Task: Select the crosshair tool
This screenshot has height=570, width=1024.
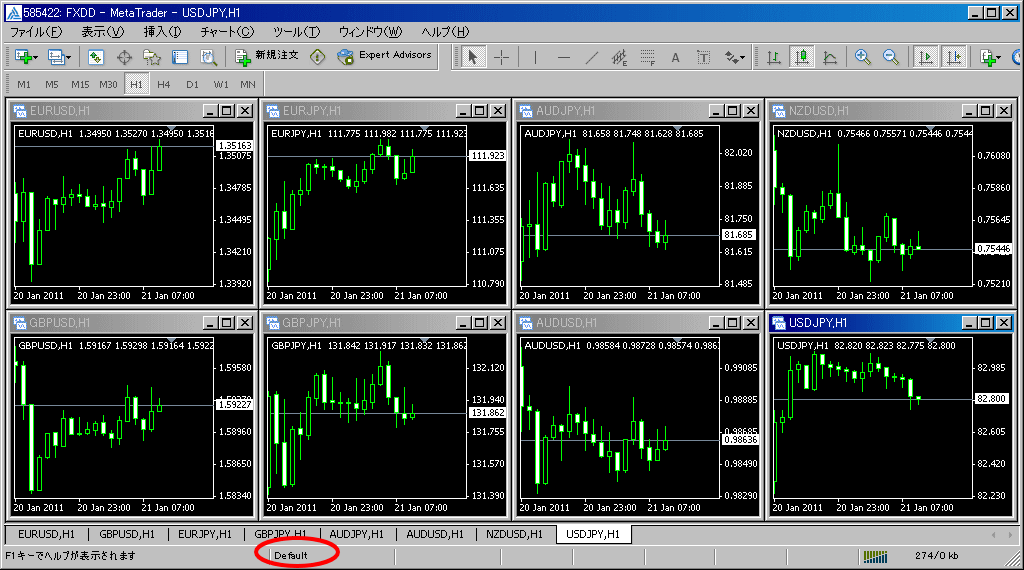Action: (502, 57)
